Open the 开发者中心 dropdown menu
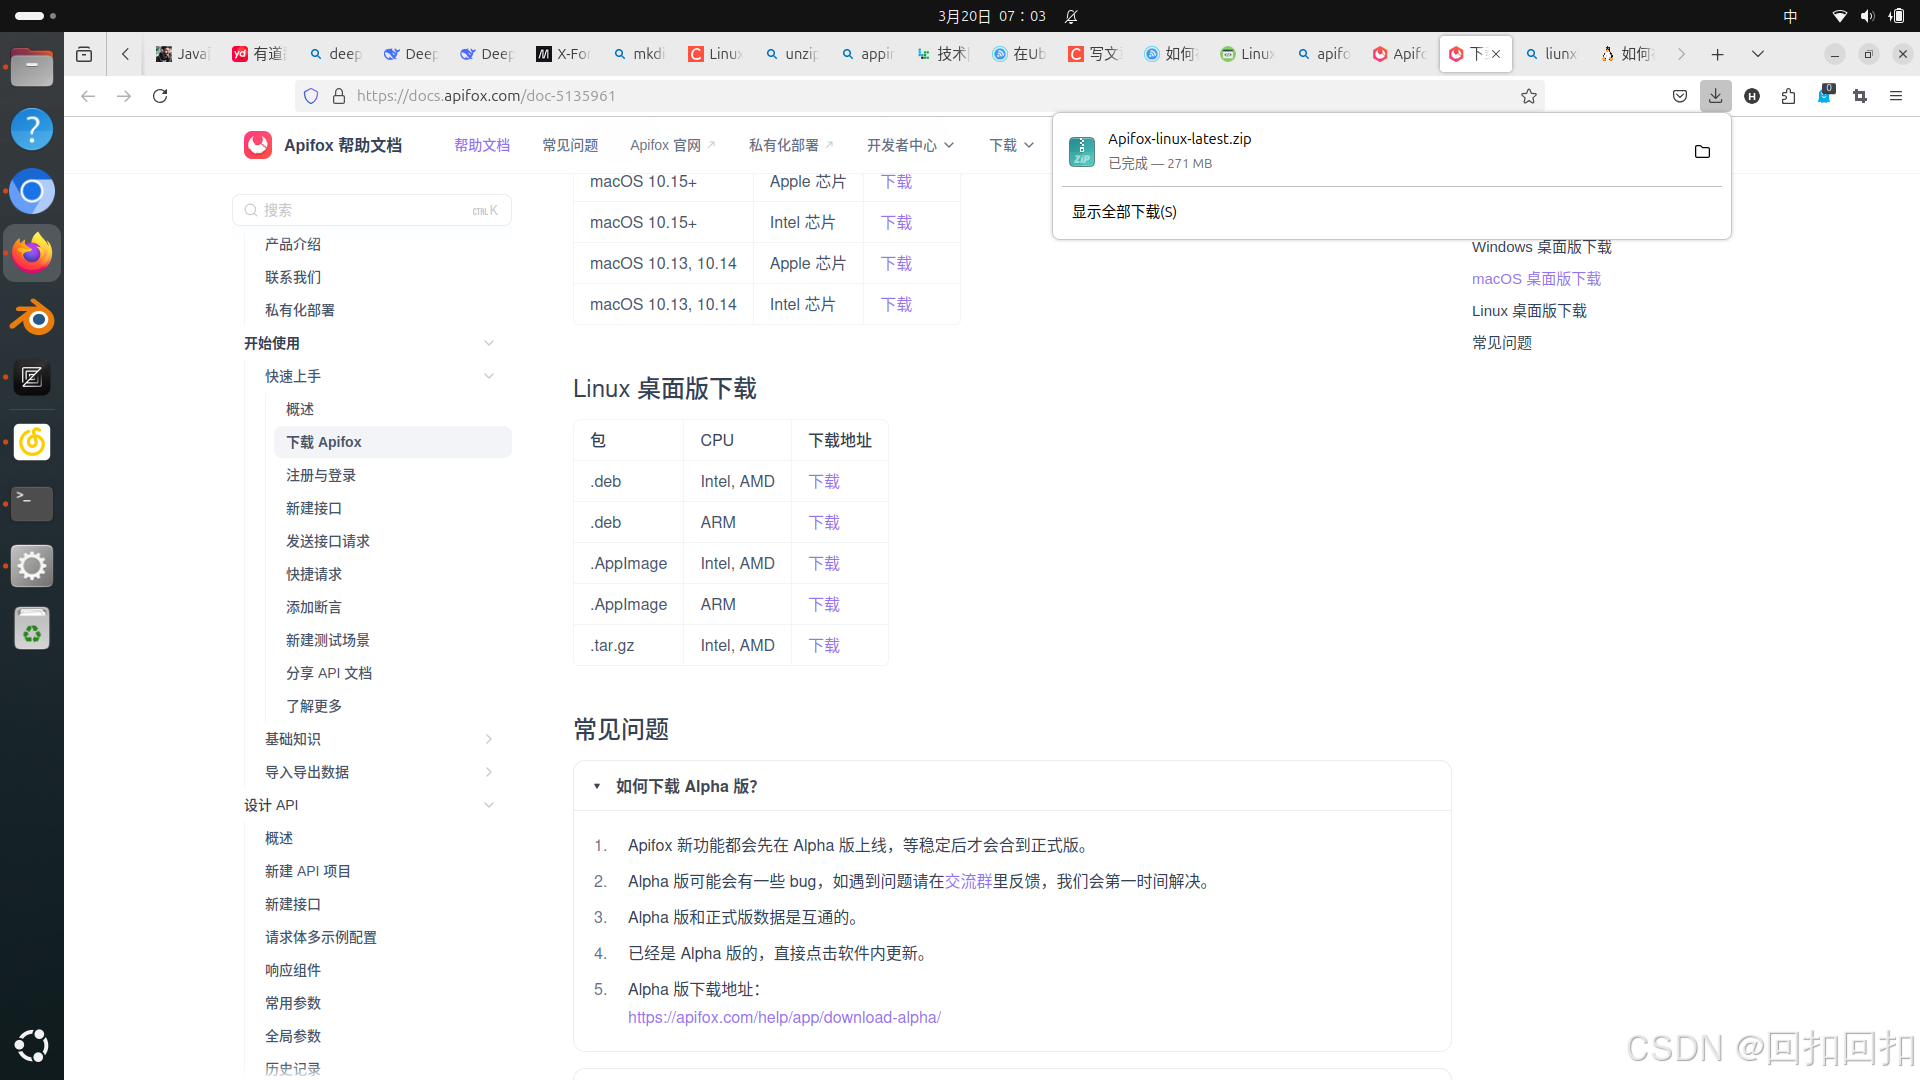The width and height of the screenshot is (1920, 1080). tap(909, 146)
